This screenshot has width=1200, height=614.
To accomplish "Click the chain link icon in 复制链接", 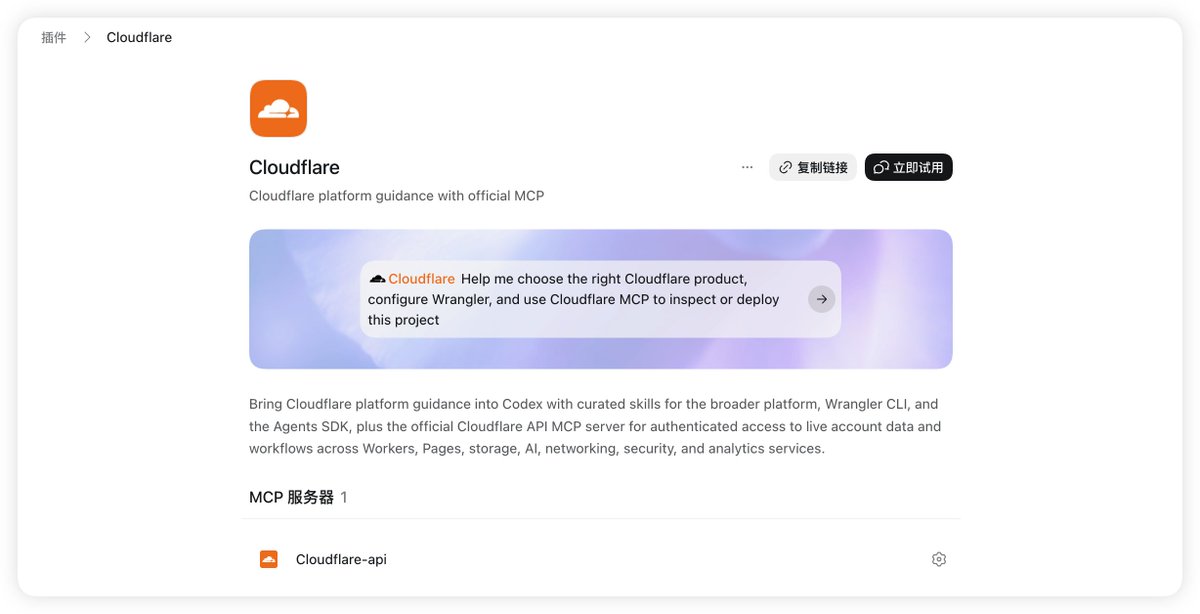I will pos(786,167).
